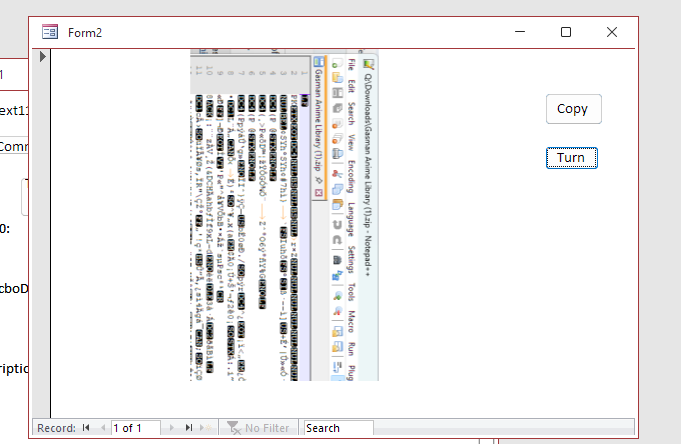
Task: Click the Turn button
Action: [x=571, y=158]
